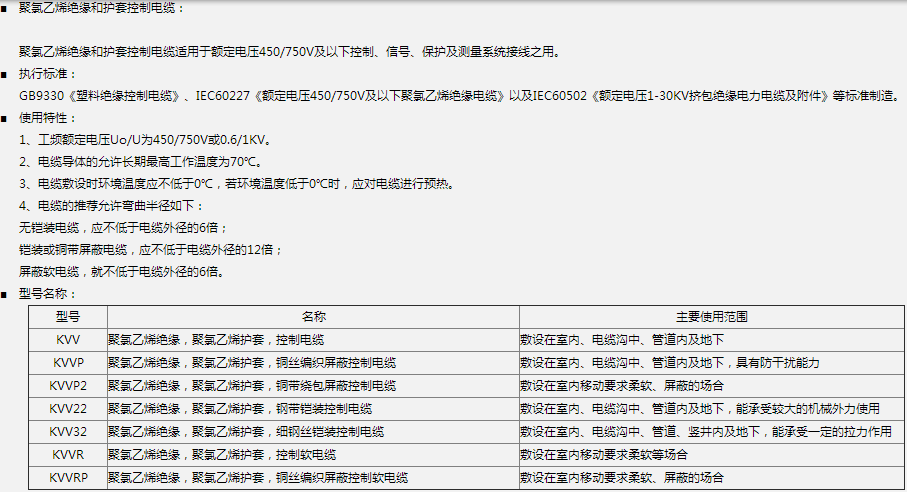
Task: Click the bullet beside the top 聚氯乙烯绝缘和护套控制电缆 heading
Action: (x=9, y=8)
